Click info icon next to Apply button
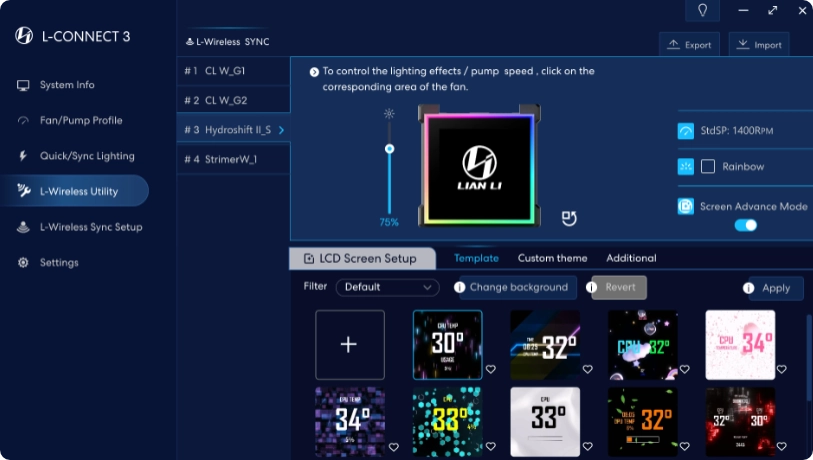The image size is (813, 460). pyautogui.click(x=748, y=288)
